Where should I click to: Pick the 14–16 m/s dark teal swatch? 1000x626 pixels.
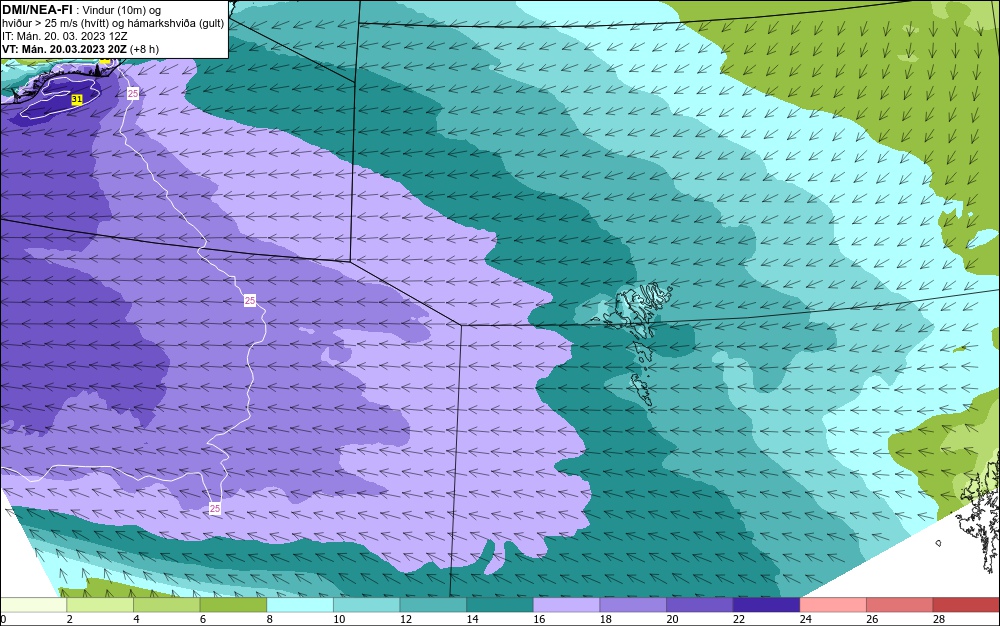pyautogui.click(x=499, y=605)
